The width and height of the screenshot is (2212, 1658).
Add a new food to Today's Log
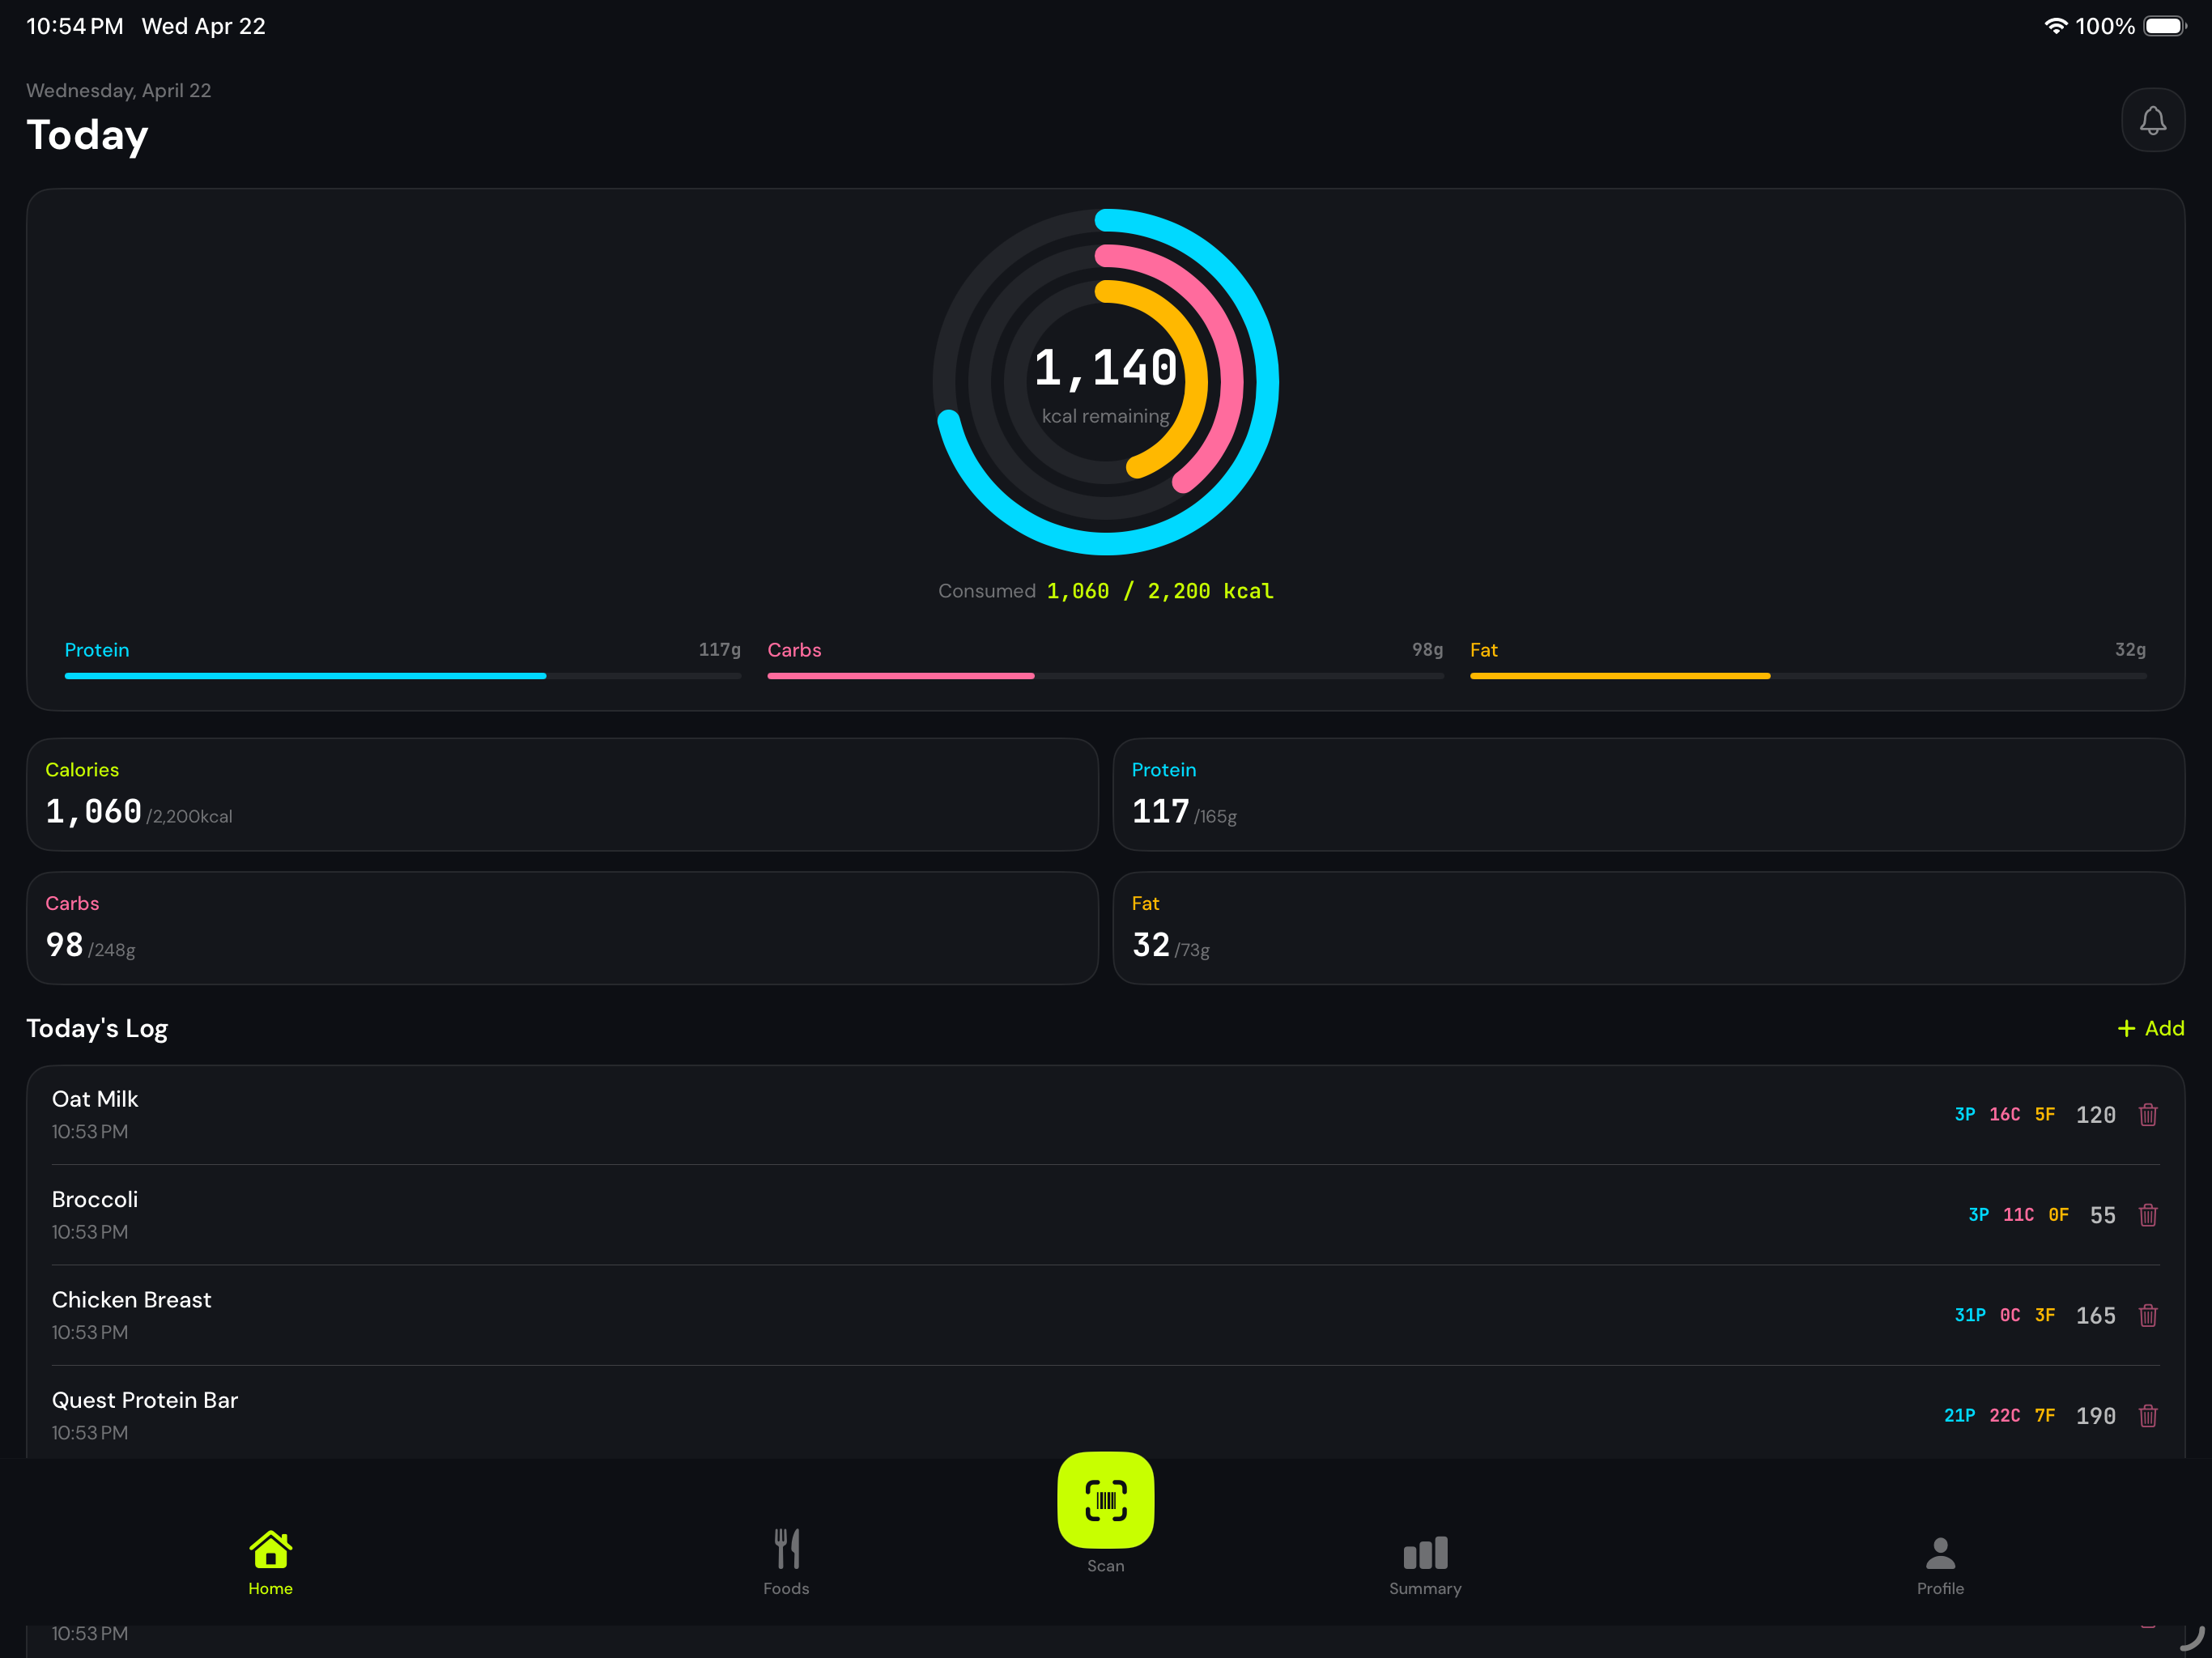tap(2150, 1028)
